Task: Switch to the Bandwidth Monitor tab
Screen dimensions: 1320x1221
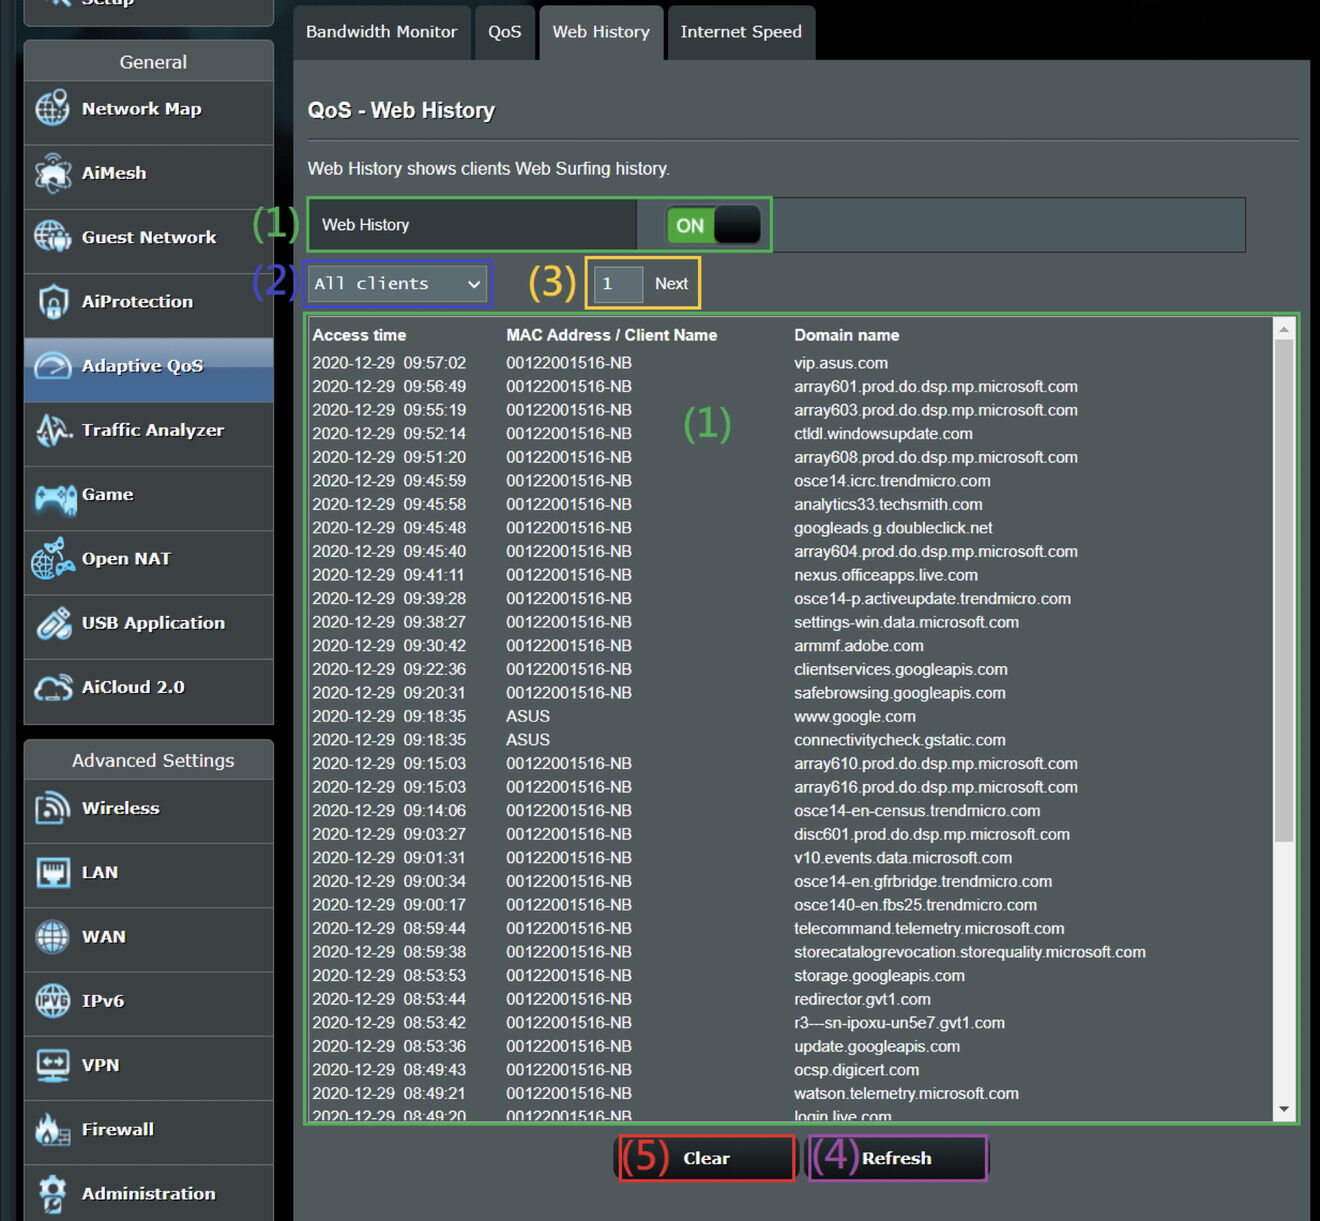Action: point(381,32)
